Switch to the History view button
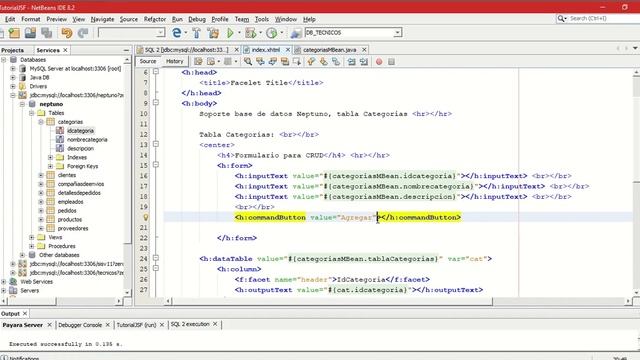The image size is (640, 360). point(174,61)
